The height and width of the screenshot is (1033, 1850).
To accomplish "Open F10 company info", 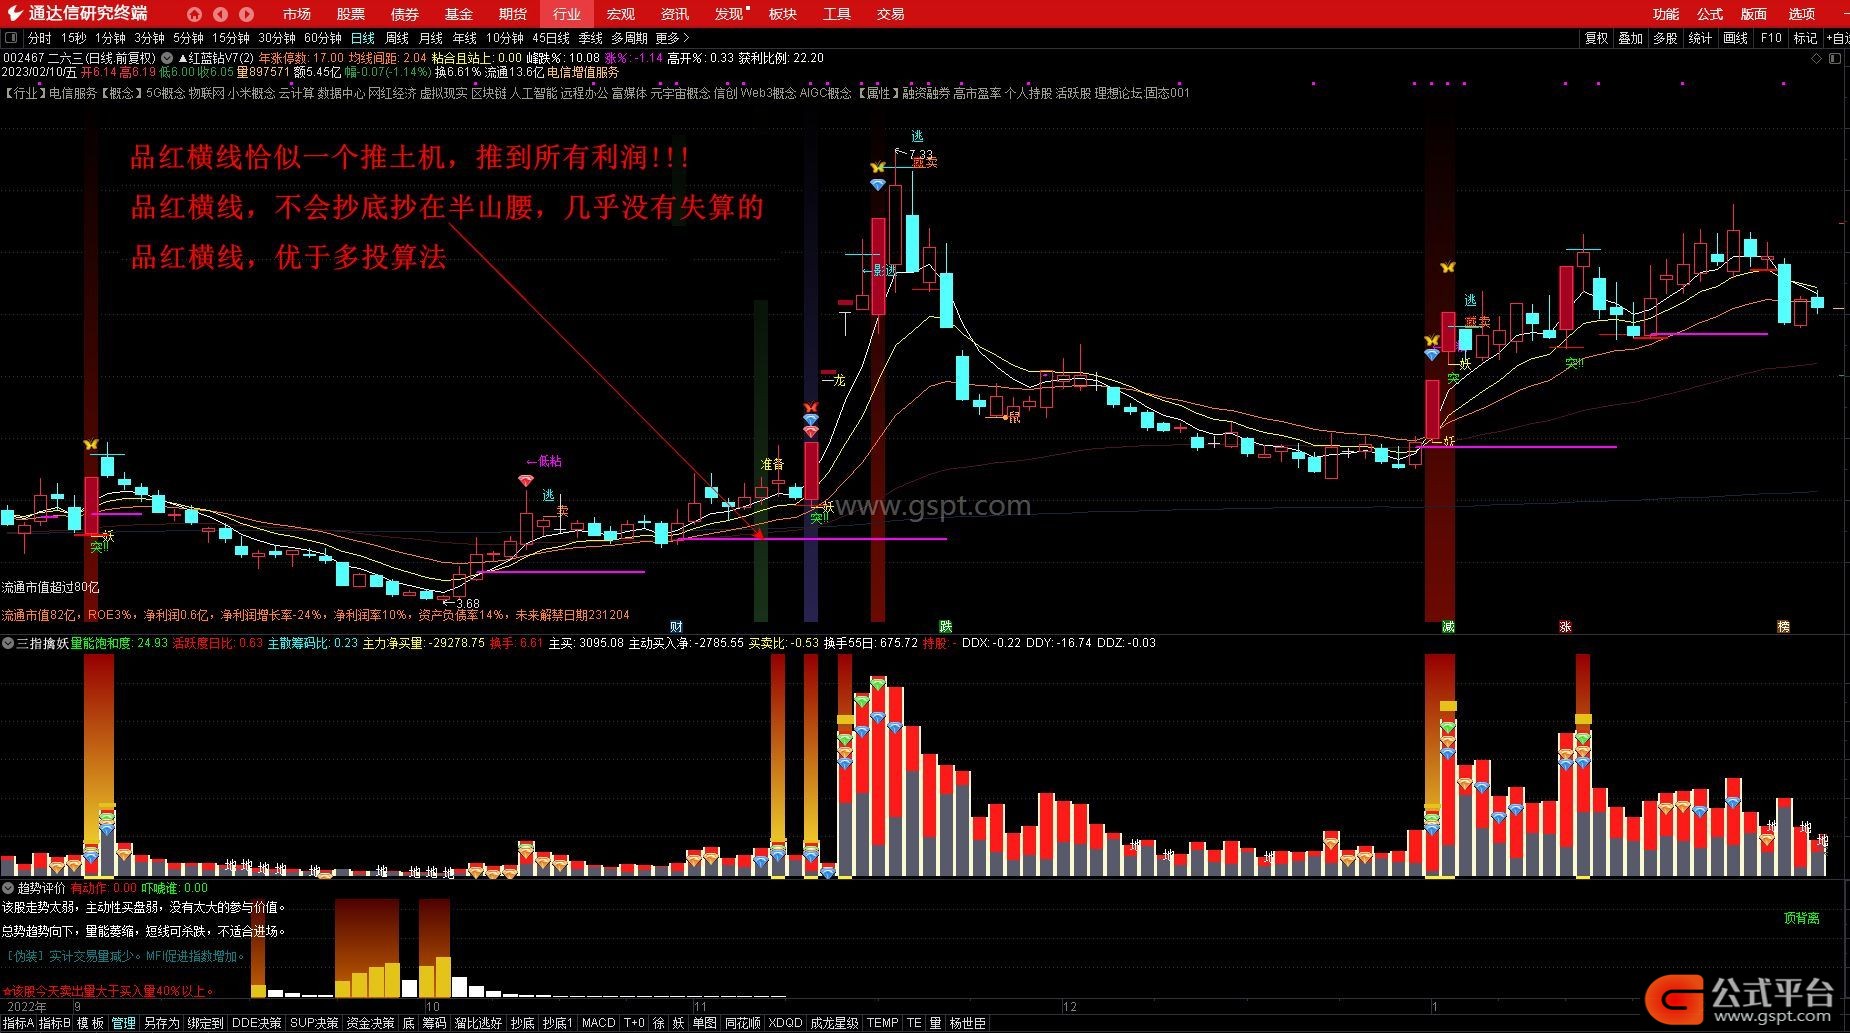I will (x=1771, y=38).
